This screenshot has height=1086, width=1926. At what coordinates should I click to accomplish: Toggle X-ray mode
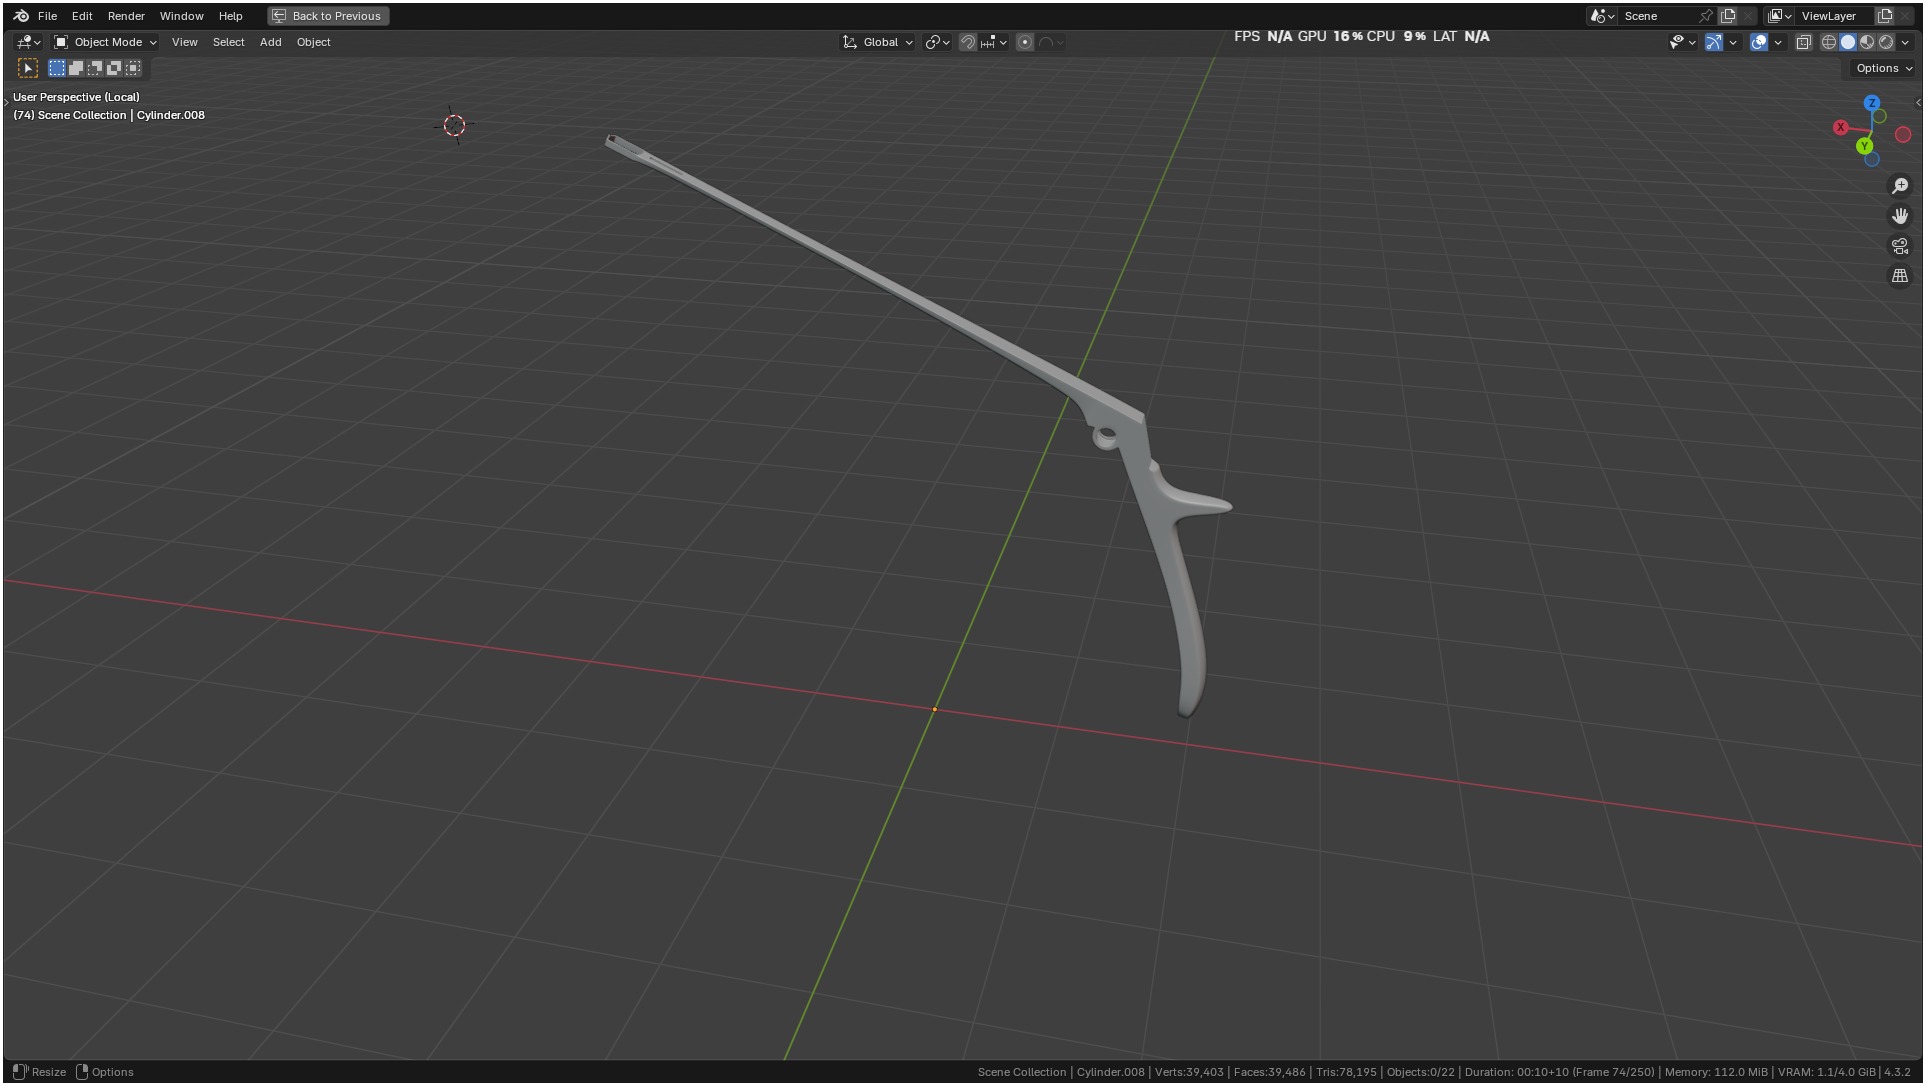pos(1804,42)
